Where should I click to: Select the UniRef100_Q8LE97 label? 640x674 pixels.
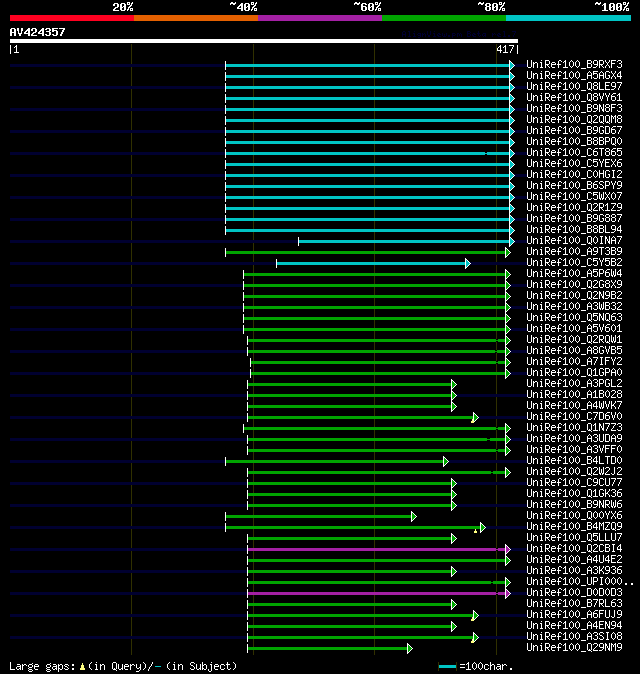tap(574, 86)
